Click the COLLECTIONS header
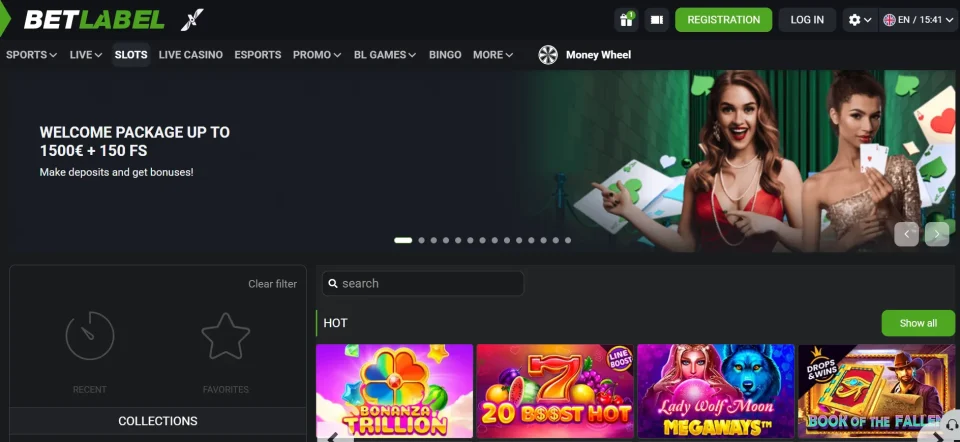This screenshot has height=442, width=960. (158, 421)
